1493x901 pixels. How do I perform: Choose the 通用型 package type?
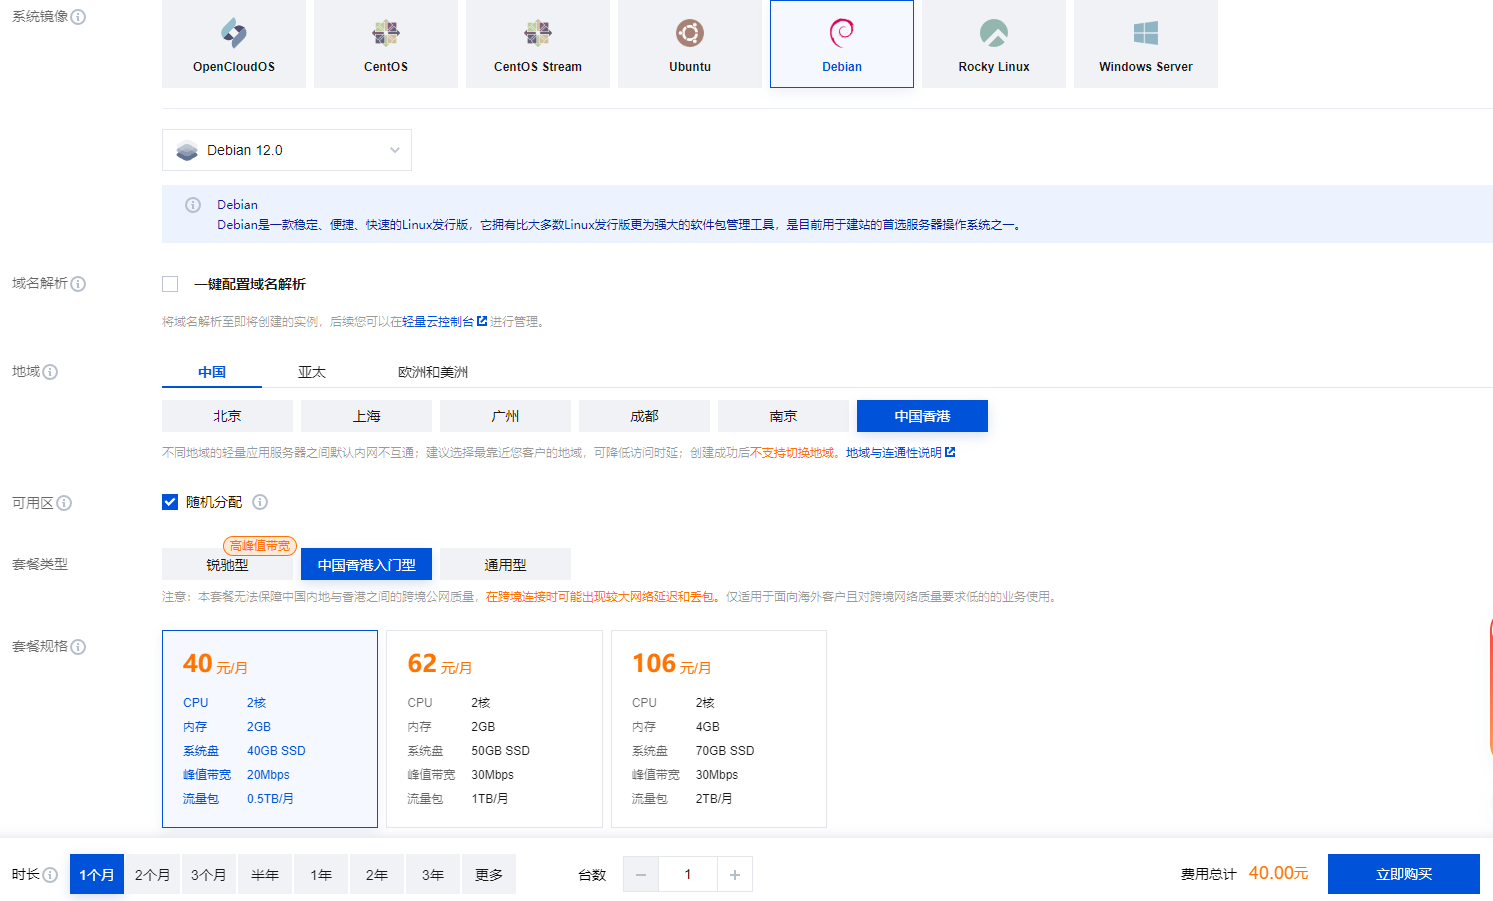(x=505, y=563)
